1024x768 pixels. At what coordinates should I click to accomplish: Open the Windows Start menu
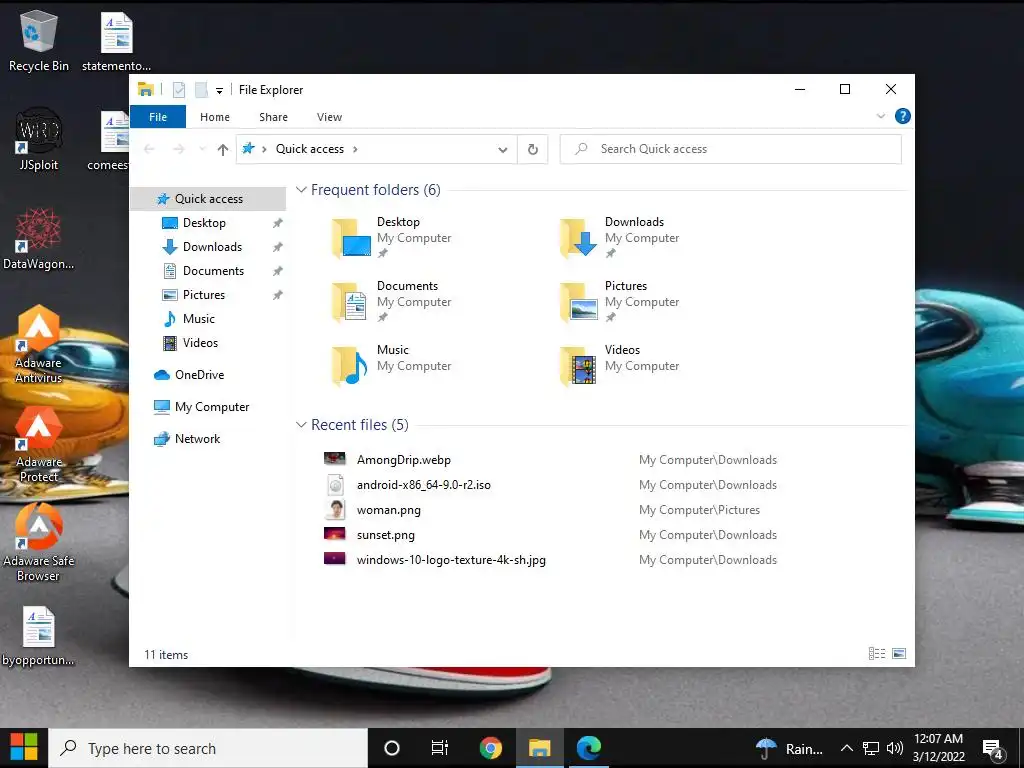tap(24, 748)
